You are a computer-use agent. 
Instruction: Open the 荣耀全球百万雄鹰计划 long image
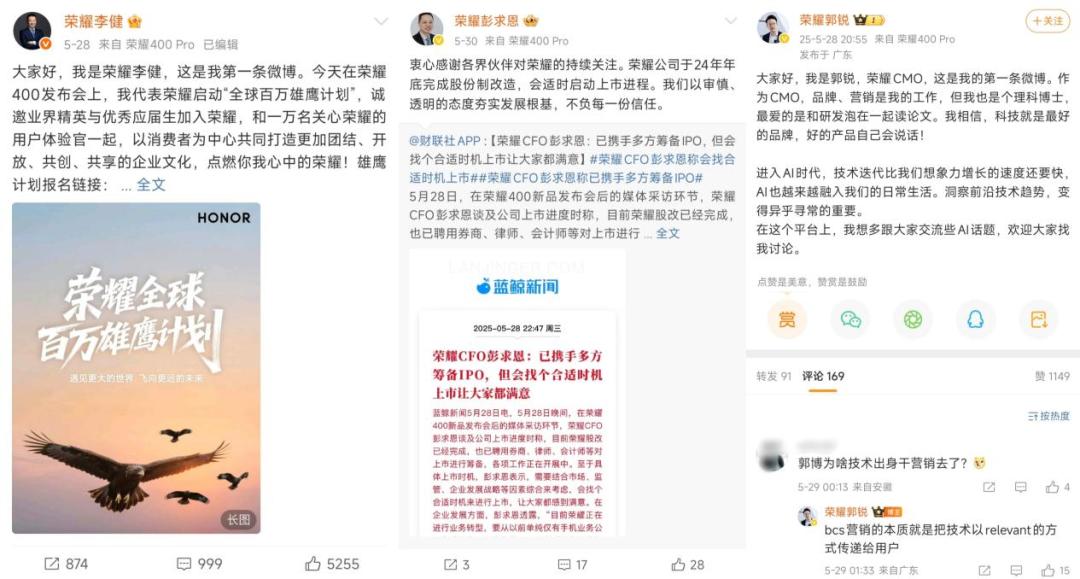pyautogui.click(x=136, y=368)
